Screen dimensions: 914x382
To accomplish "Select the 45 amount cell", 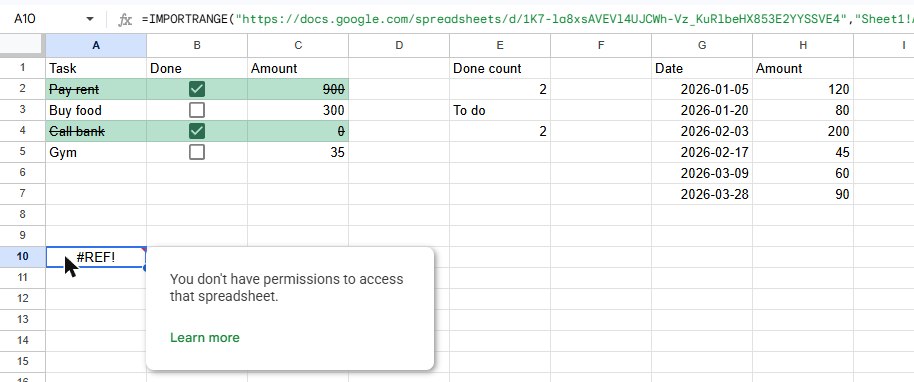I will click(803, 152).
